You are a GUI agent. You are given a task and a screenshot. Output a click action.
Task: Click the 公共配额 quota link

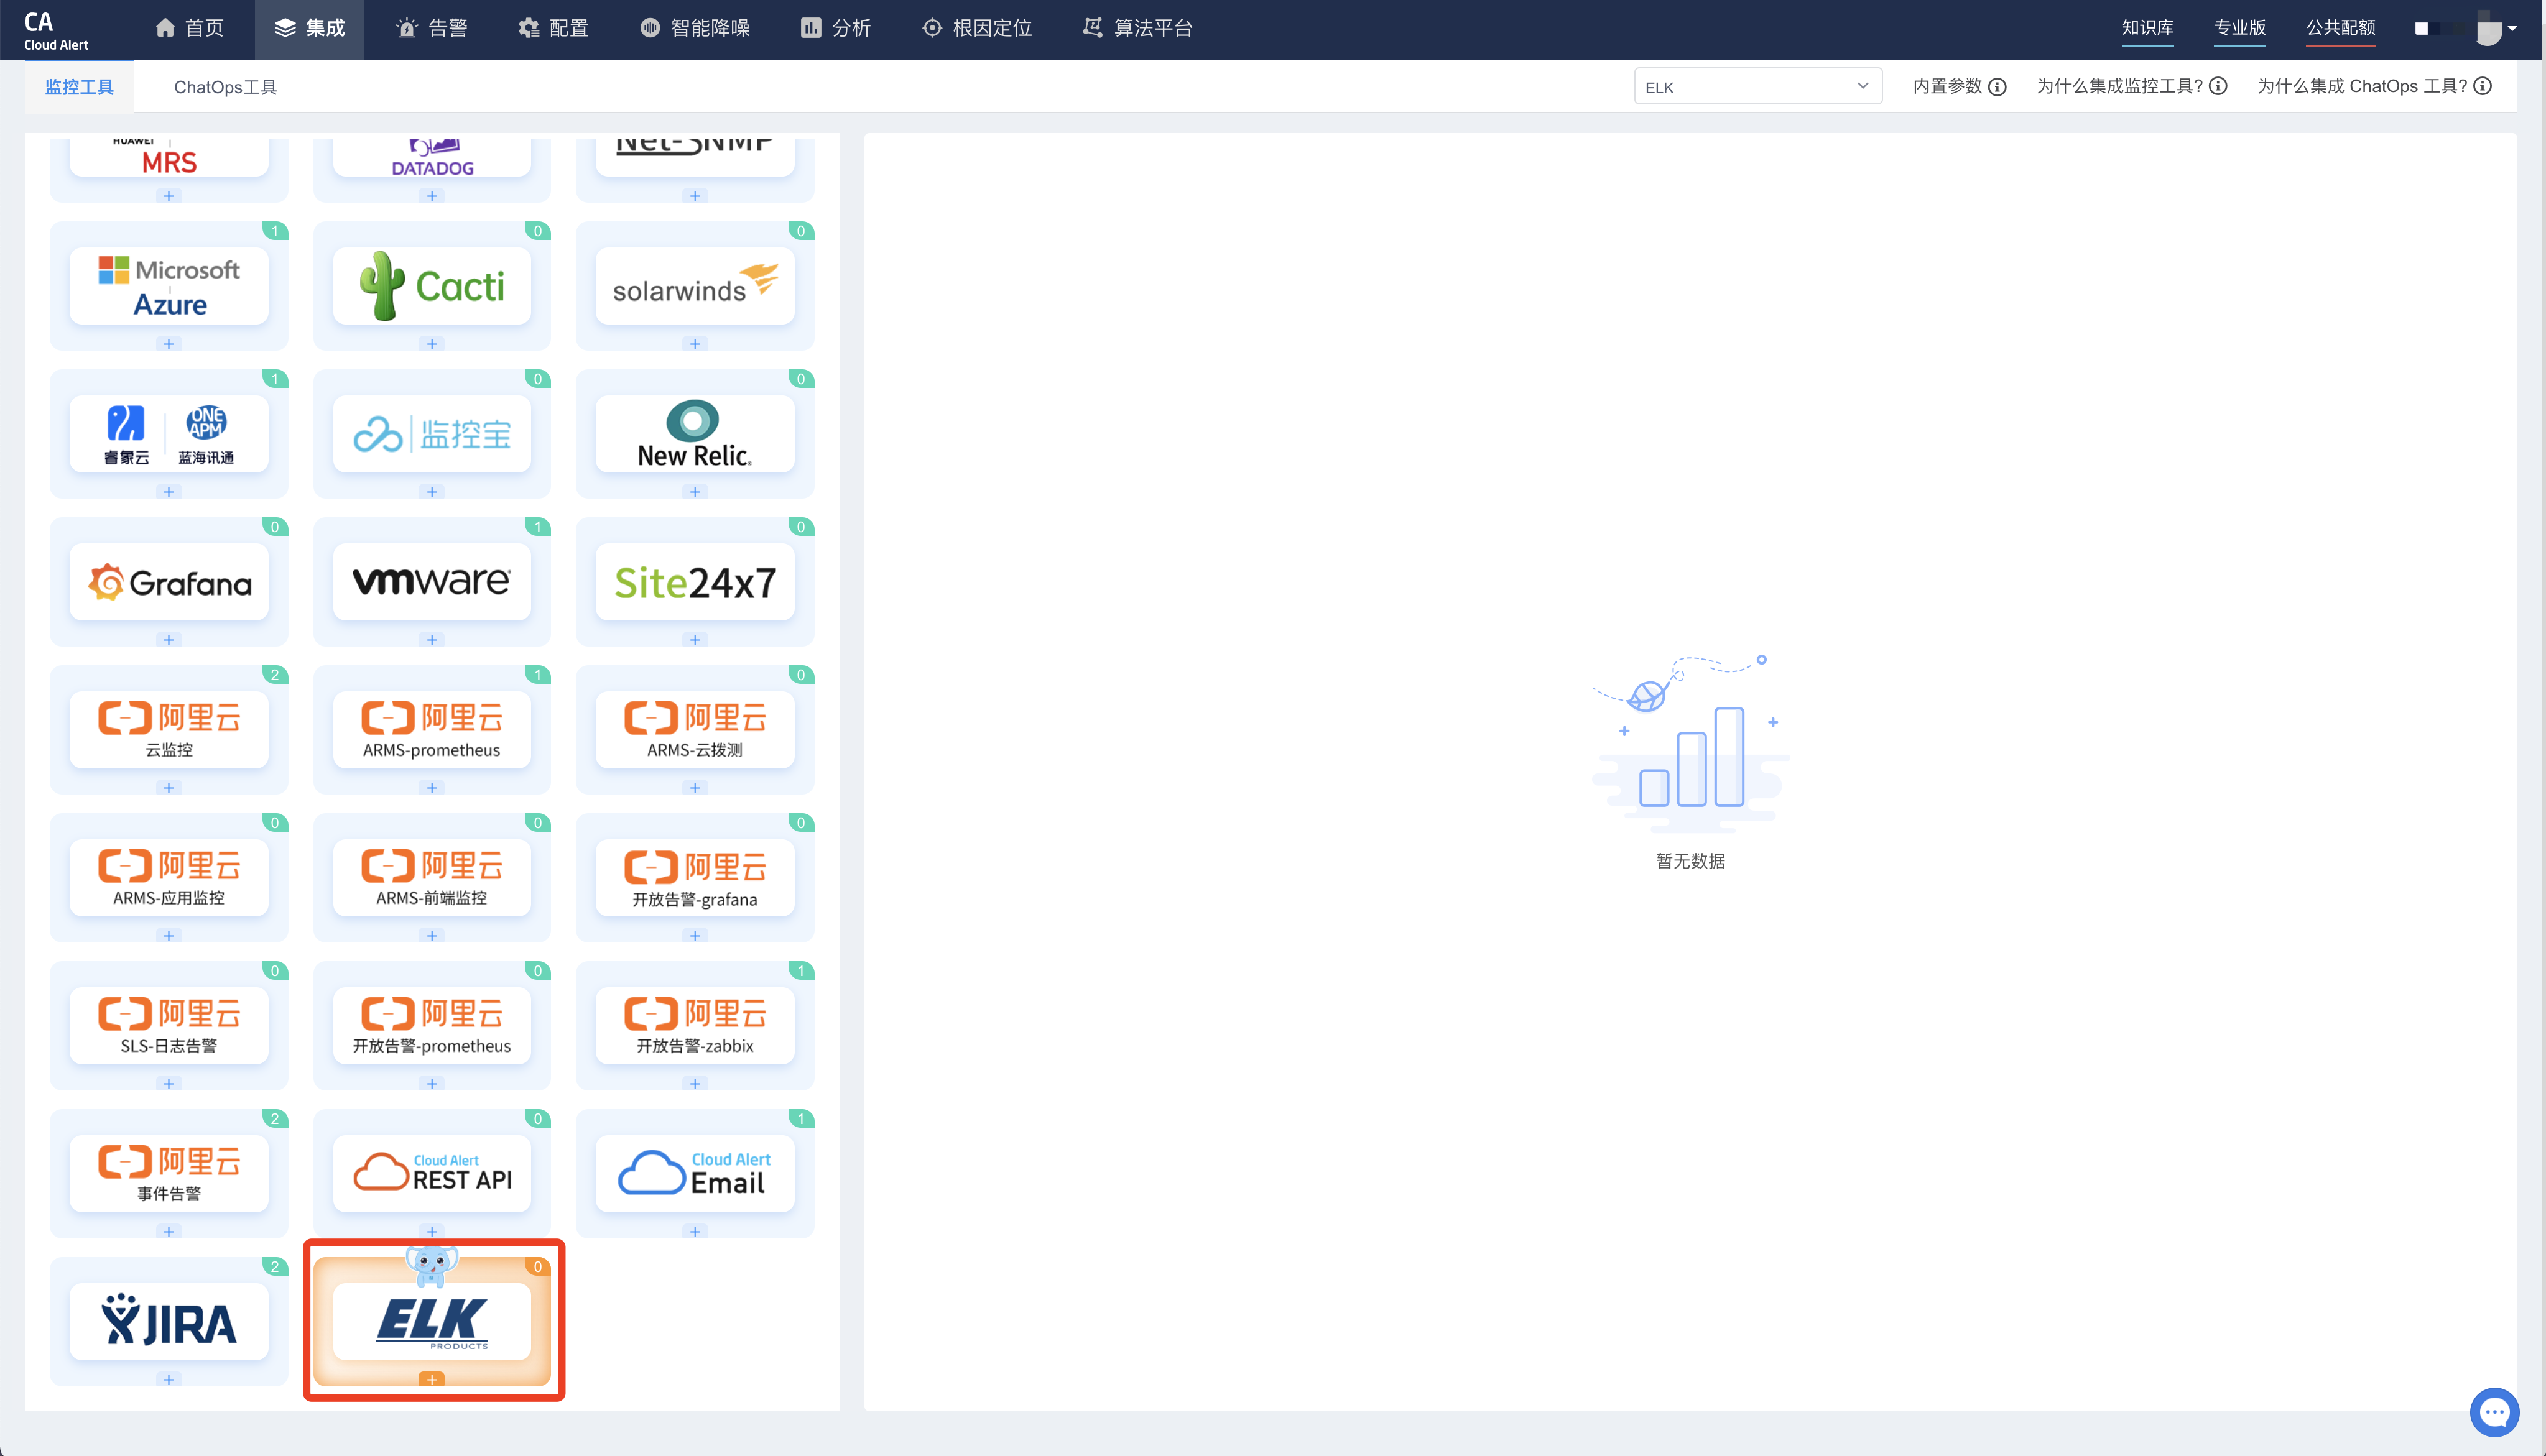point(2340,28)
